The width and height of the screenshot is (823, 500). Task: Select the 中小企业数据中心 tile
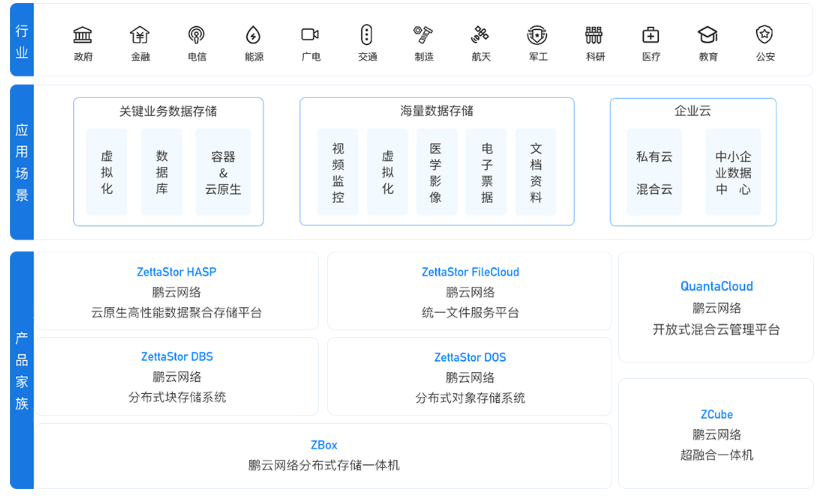733,172
